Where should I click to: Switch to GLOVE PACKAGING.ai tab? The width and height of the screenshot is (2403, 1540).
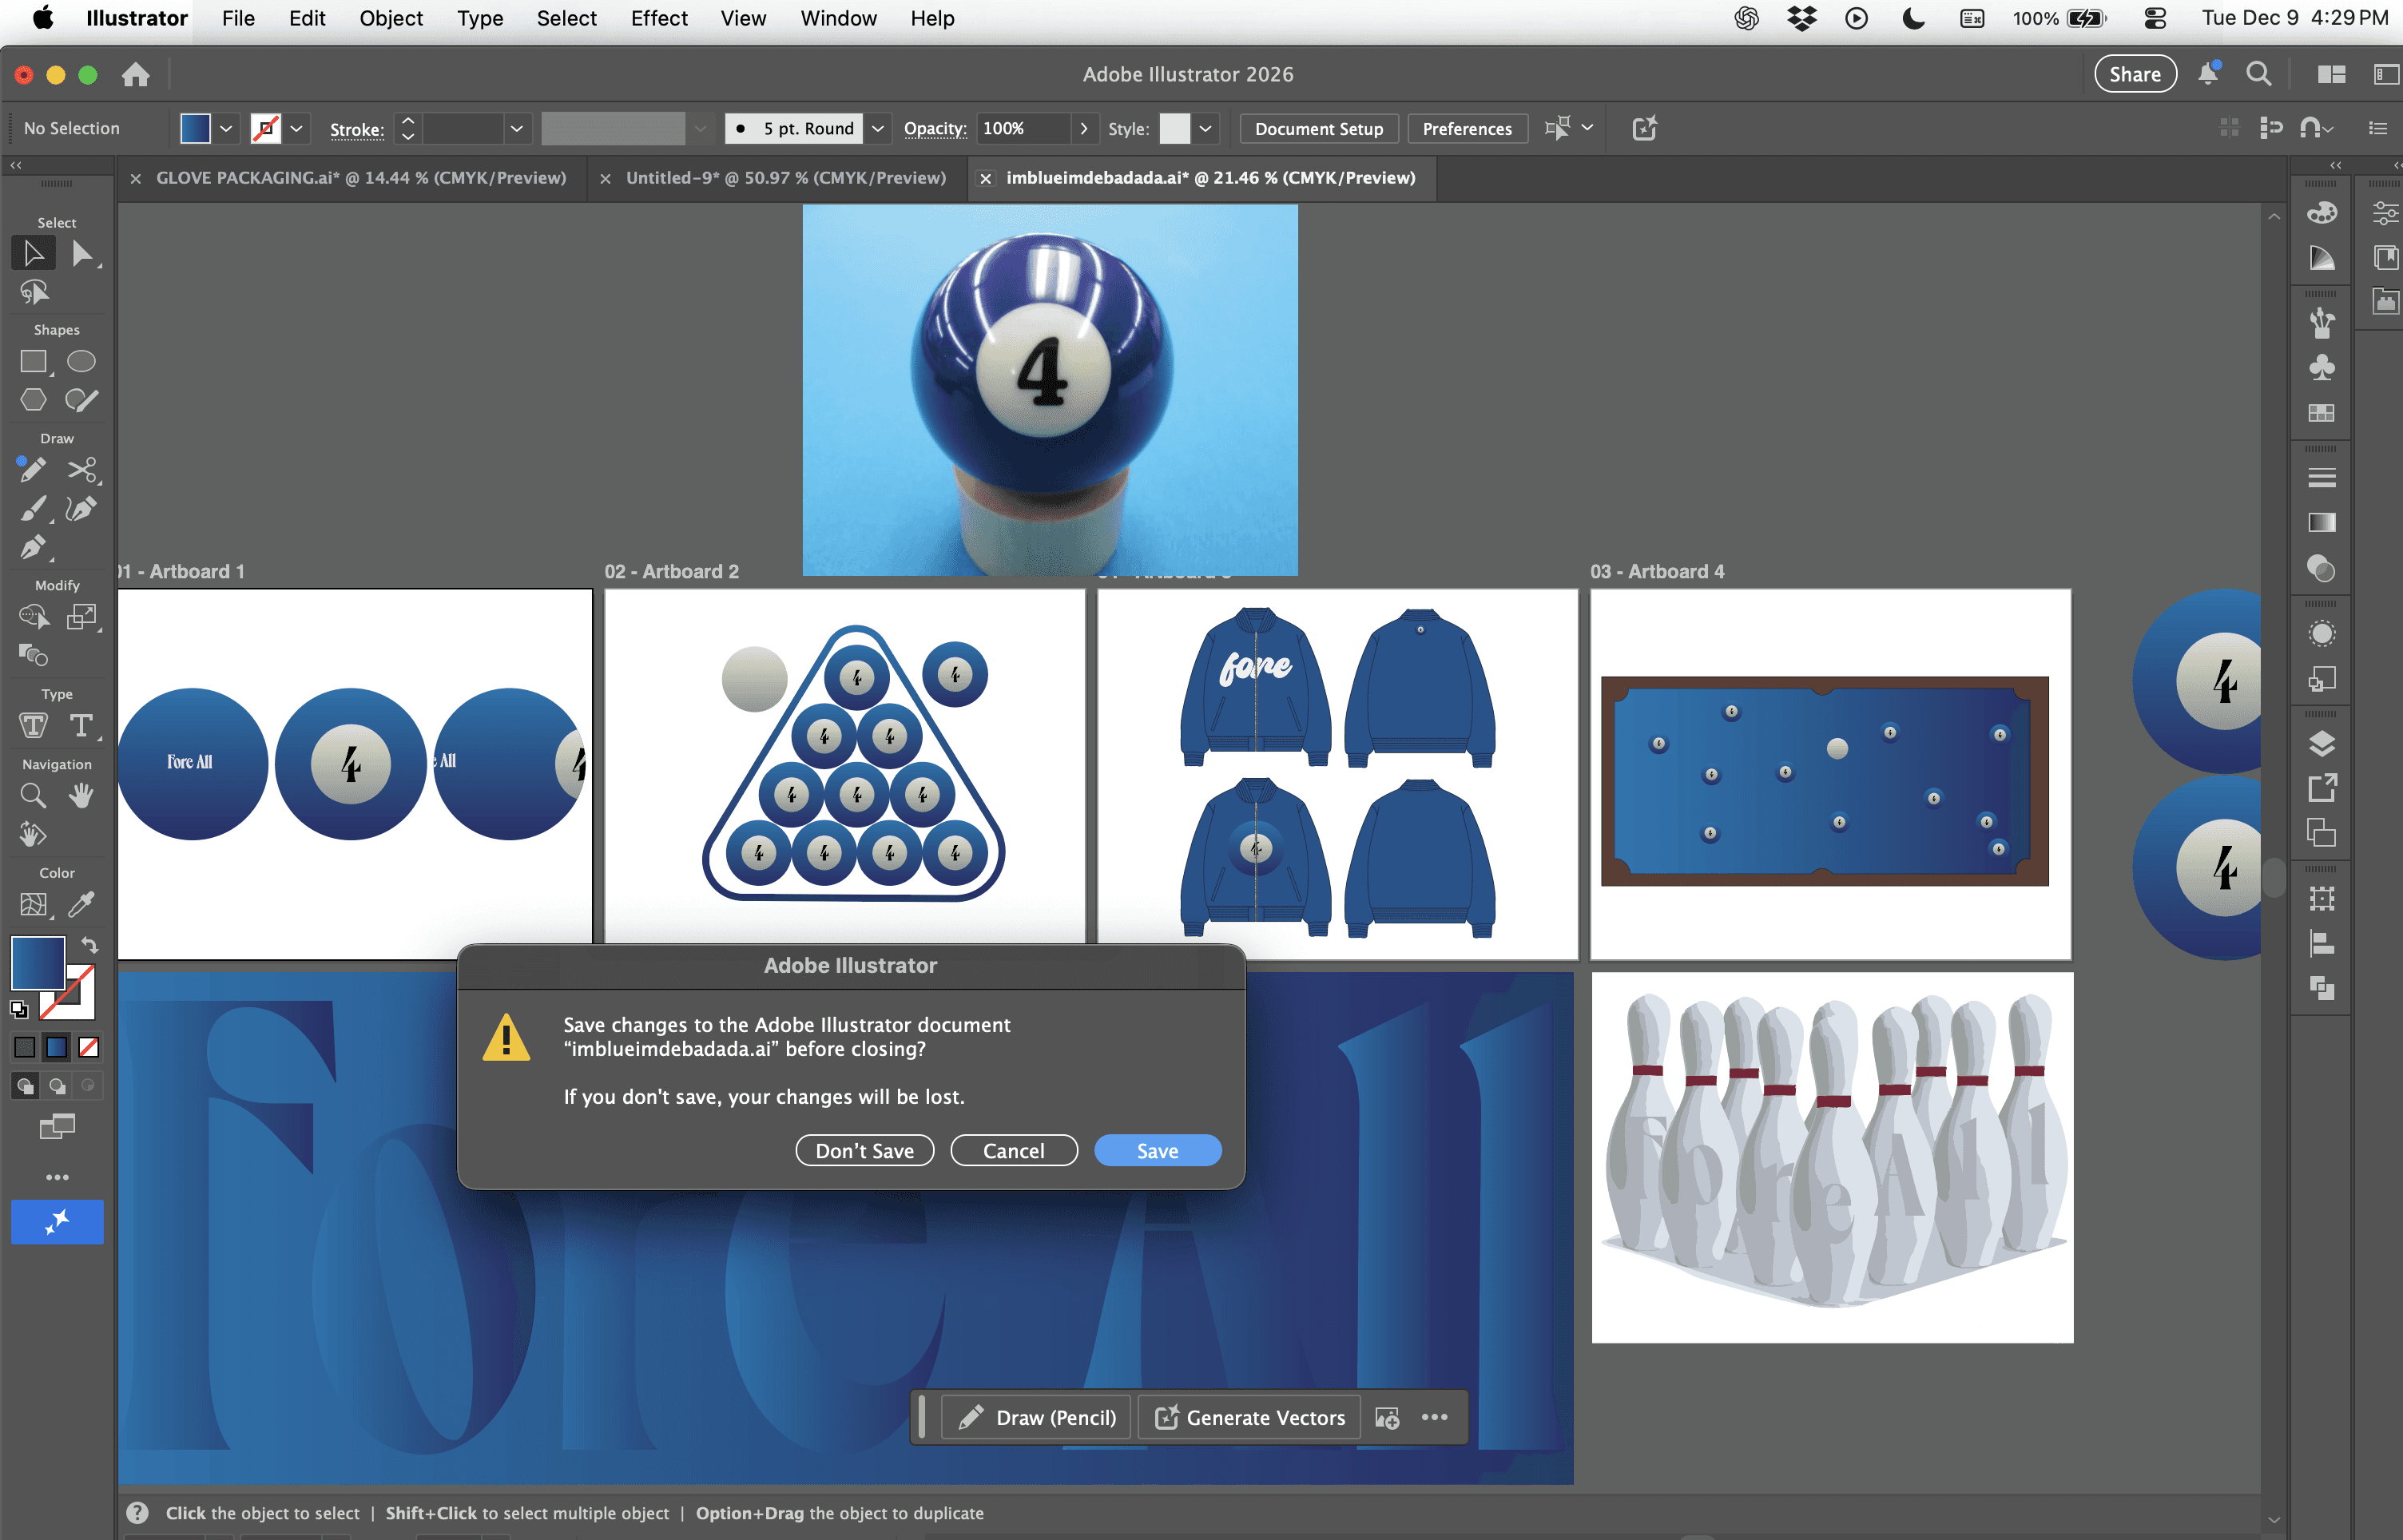pos(360,178)
